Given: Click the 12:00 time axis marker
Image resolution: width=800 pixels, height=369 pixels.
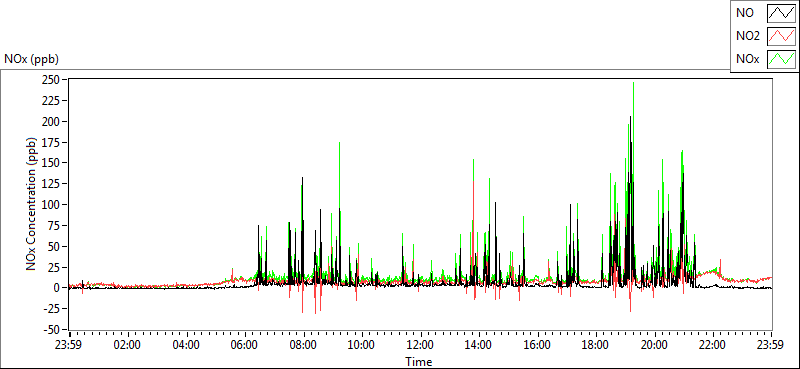Looking at the screenshot, I should click(420, 345).
